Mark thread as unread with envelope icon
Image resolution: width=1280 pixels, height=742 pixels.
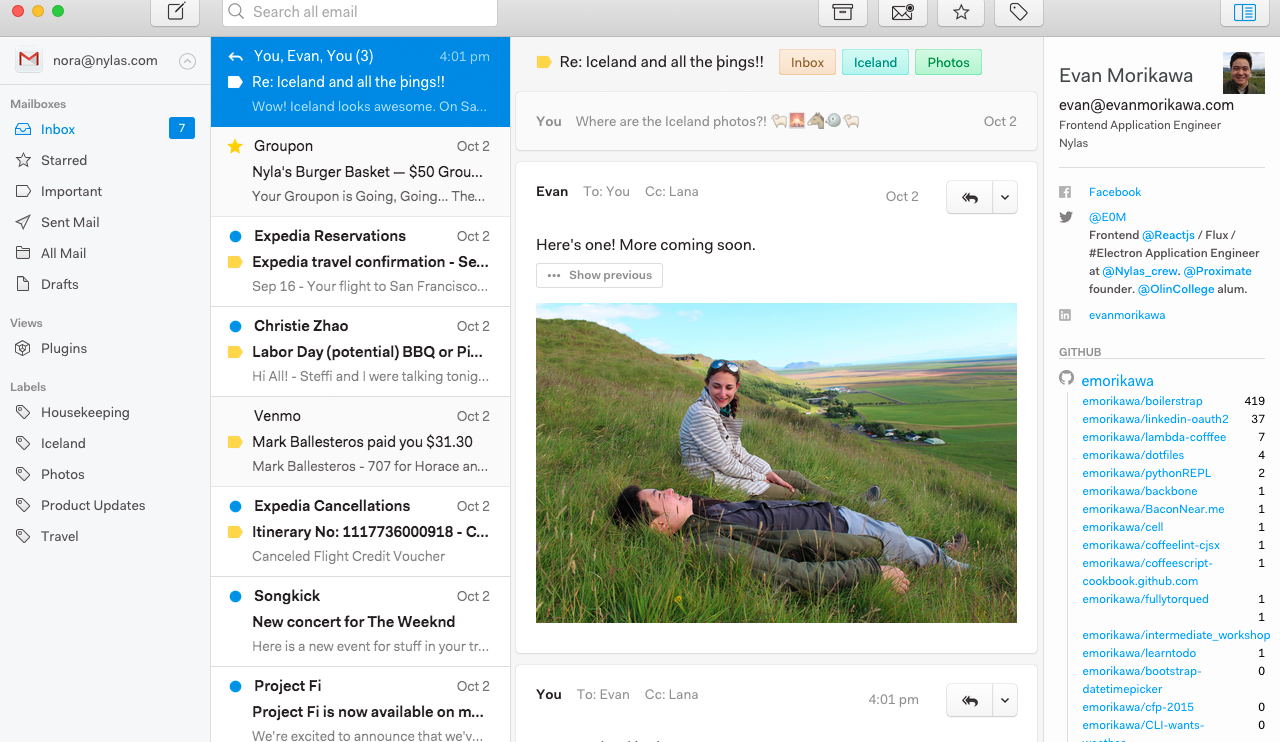902,12
